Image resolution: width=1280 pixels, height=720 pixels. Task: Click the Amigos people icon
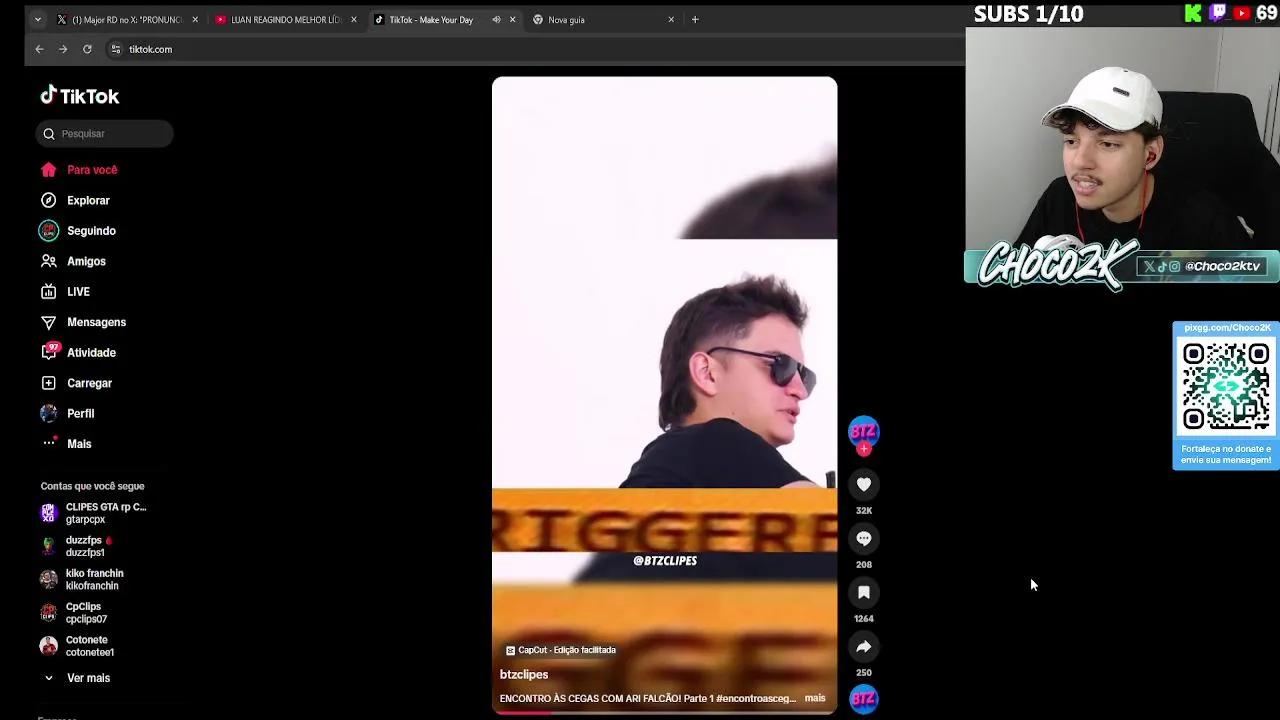coord(48,261)
